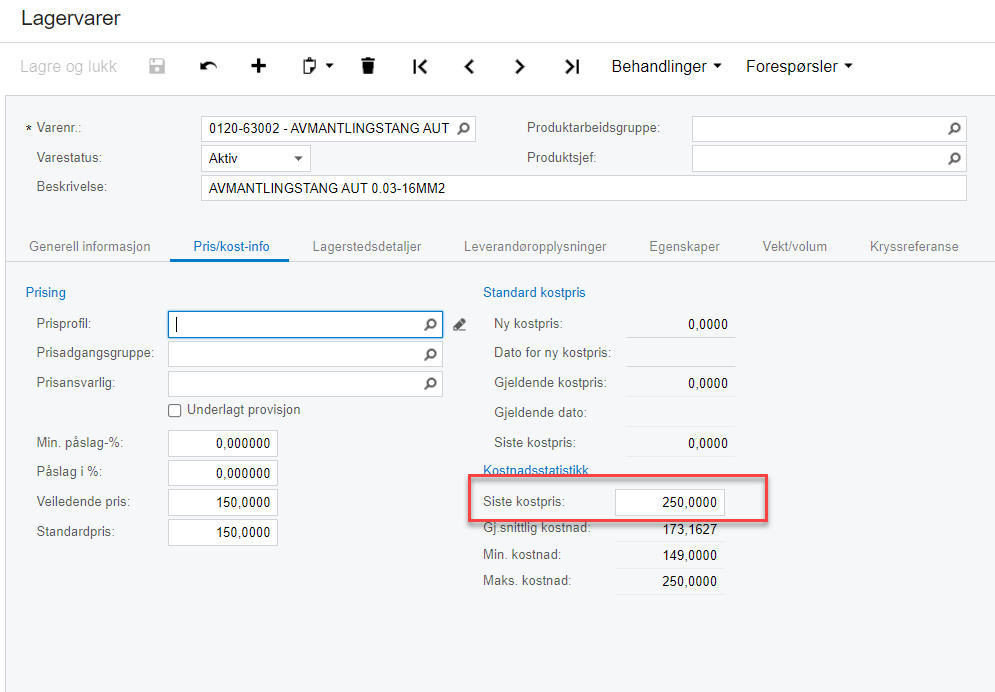The width and height of the screenshot is (995, 692).
Task: Click the Gjeldende kostpris value 0,0000
Action: (x=708, y=383)
